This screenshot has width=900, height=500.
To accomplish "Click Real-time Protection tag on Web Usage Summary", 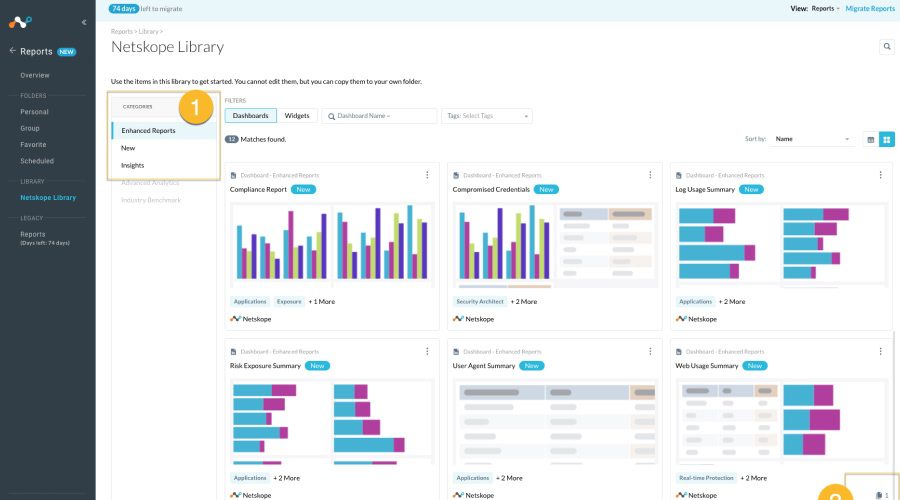I will click(707, 478).
